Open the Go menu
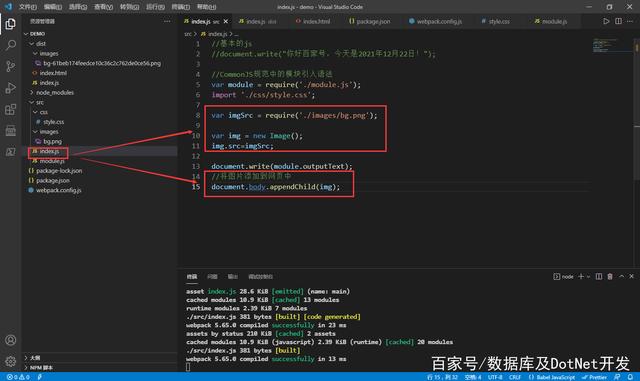The width and height of the screenshot is (640, 381). pyautogui.click(x=129, y=7)
